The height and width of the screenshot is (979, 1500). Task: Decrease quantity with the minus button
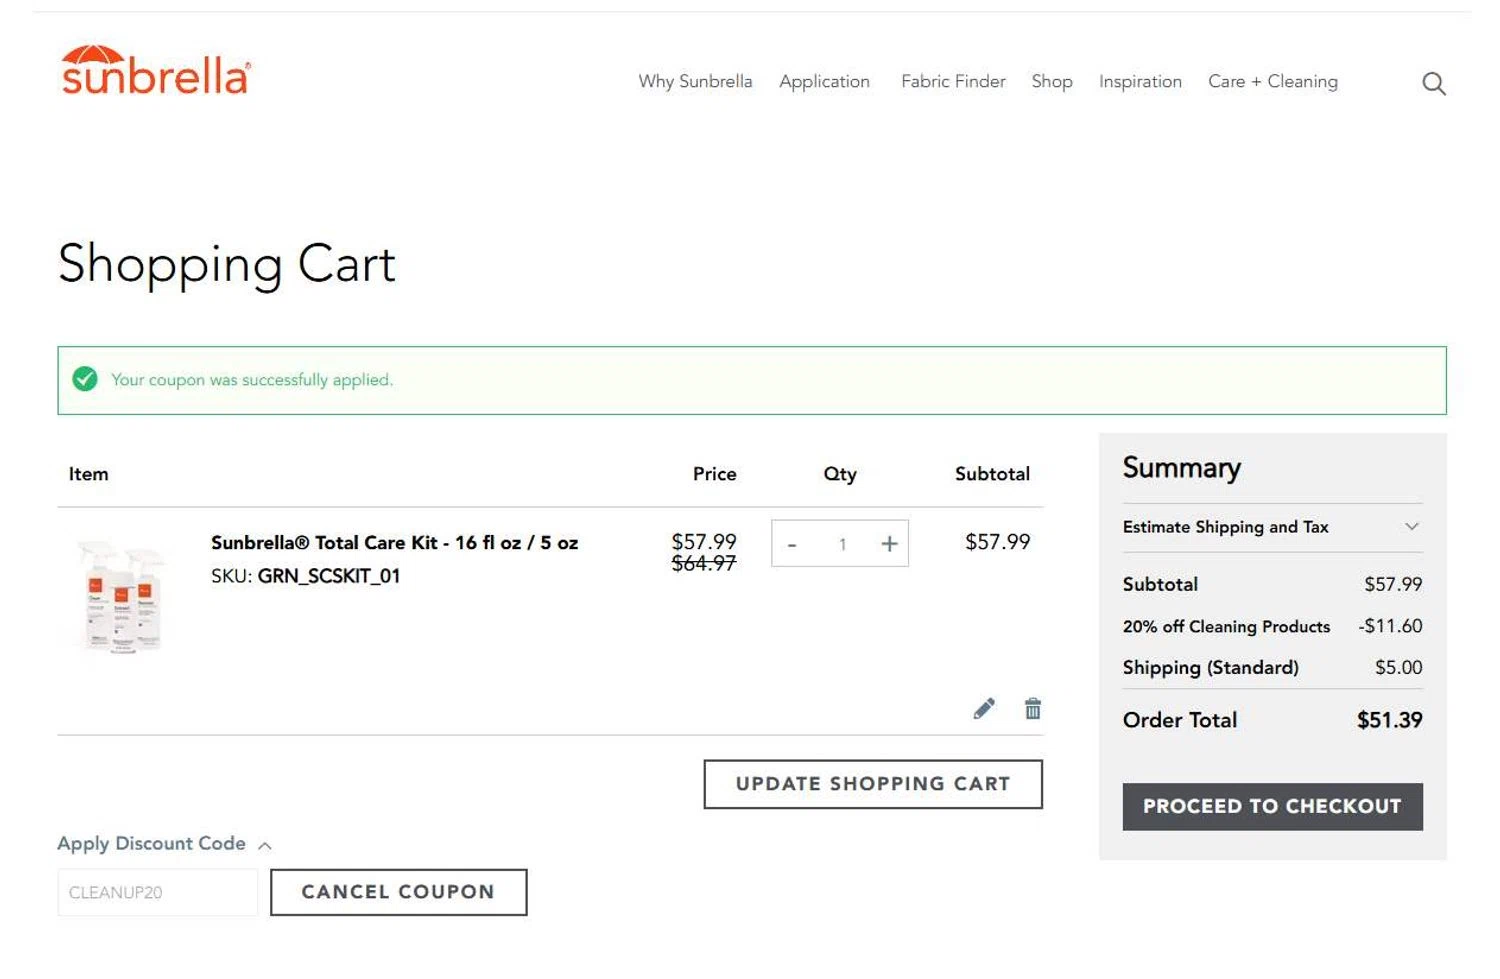pyautogui.click(x=791, y=544)
